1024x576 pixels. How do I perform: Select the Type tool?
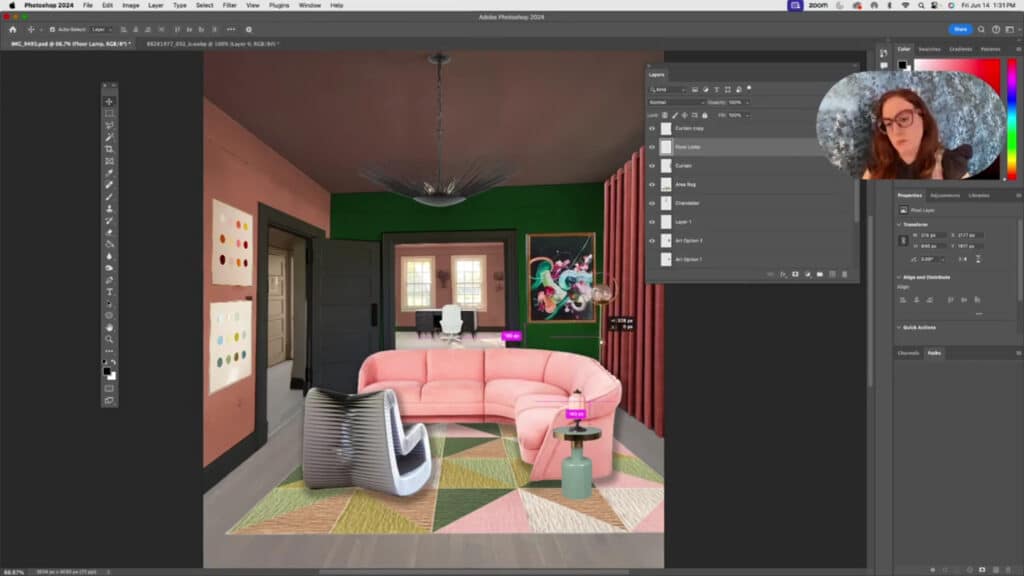[109, 292]
